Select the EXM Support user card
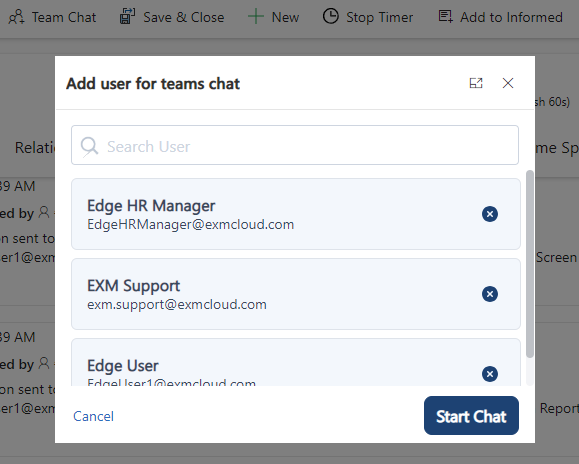Screen dimensions: 579x464 (296, 294)
